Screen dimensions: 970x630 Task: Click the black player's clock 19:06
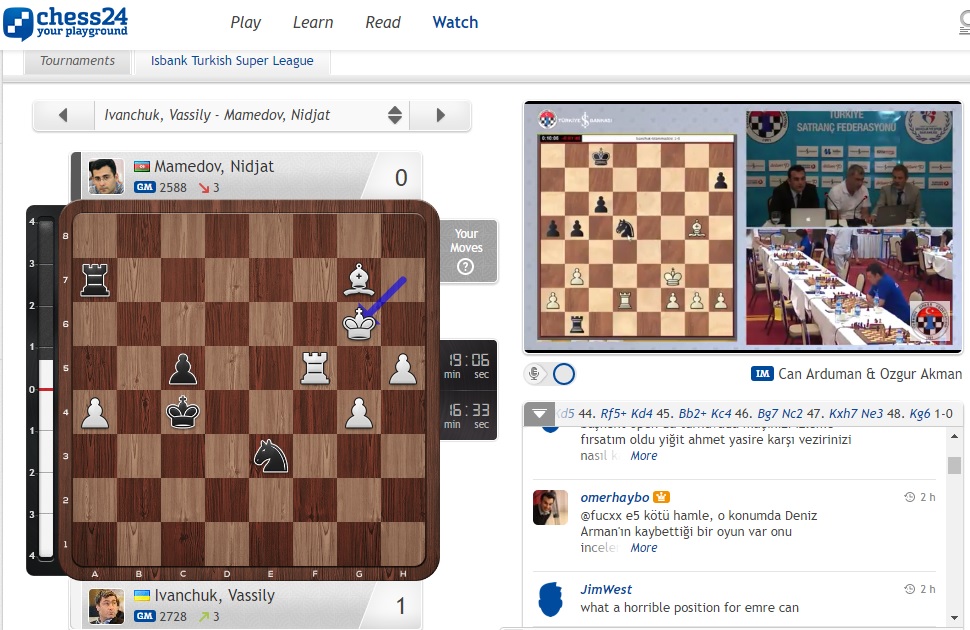tap(468, 366)
